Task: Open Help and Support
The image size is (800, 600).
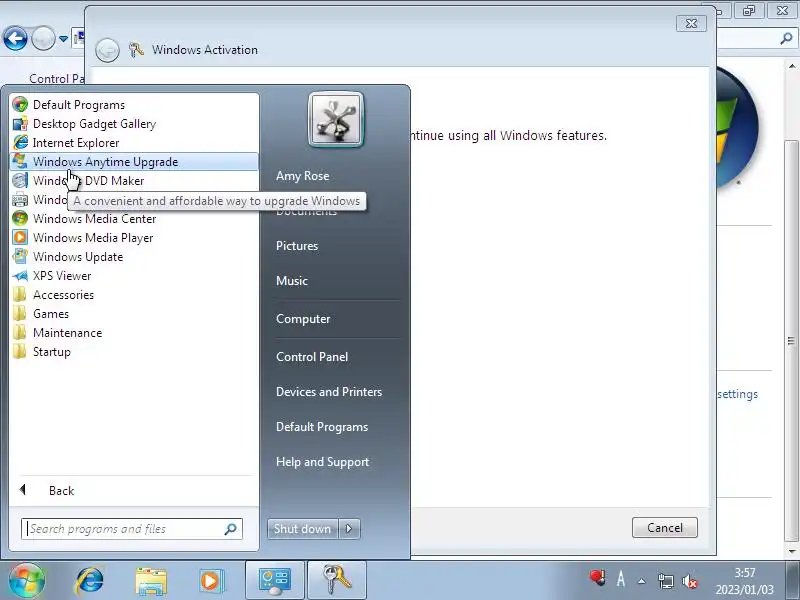Action: click(322, 462)
